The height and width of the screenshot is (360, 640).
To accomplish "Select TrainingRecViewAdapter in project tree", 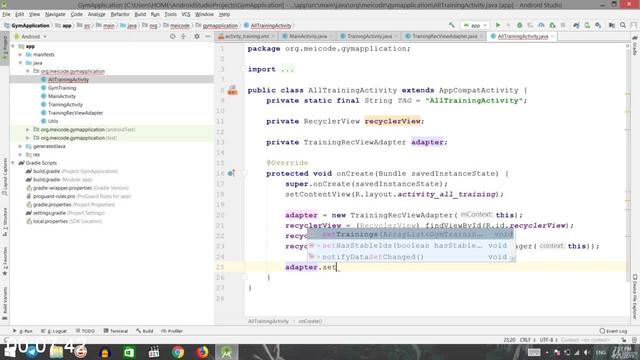I will point(76,113).
